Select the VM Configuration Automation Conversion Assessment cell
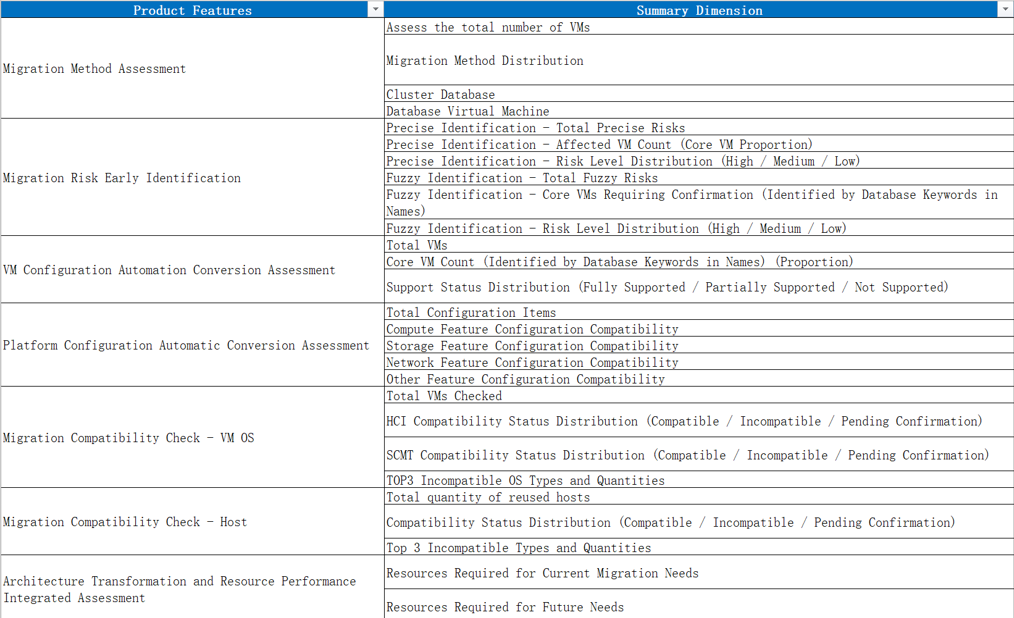1014x618 pixels. pyautogui.click(x=192, y=270)
